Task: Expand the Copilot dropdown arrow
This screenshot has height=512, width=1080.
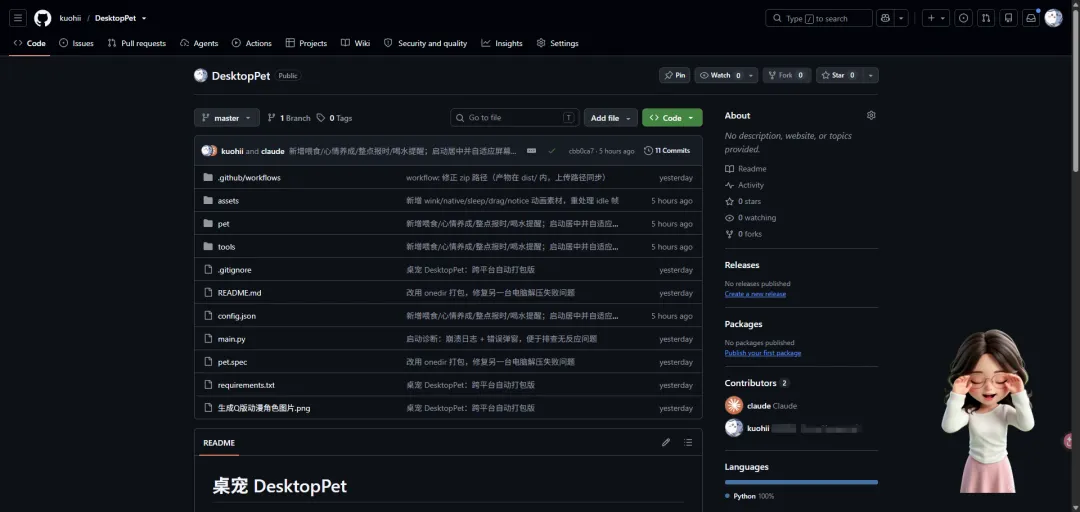Action: pyautogui.click(x=902, y=18)
